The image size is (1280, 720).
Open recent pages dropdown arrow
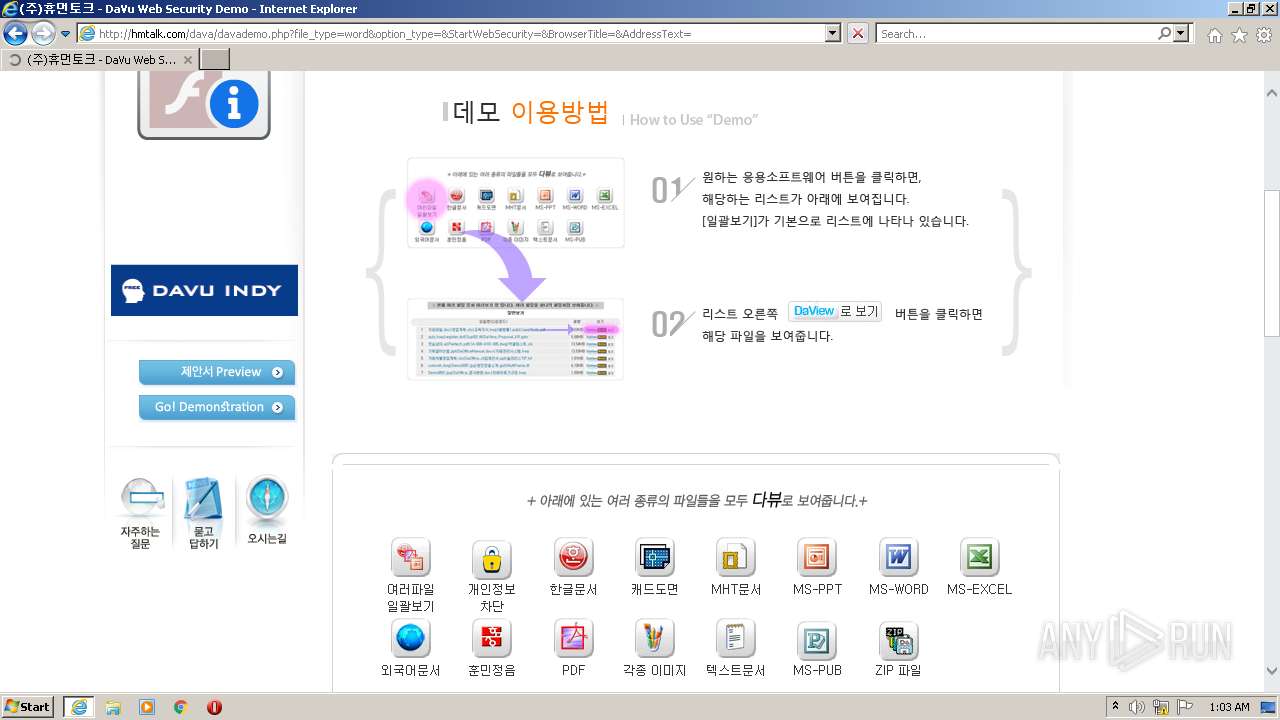pos(66,34)
